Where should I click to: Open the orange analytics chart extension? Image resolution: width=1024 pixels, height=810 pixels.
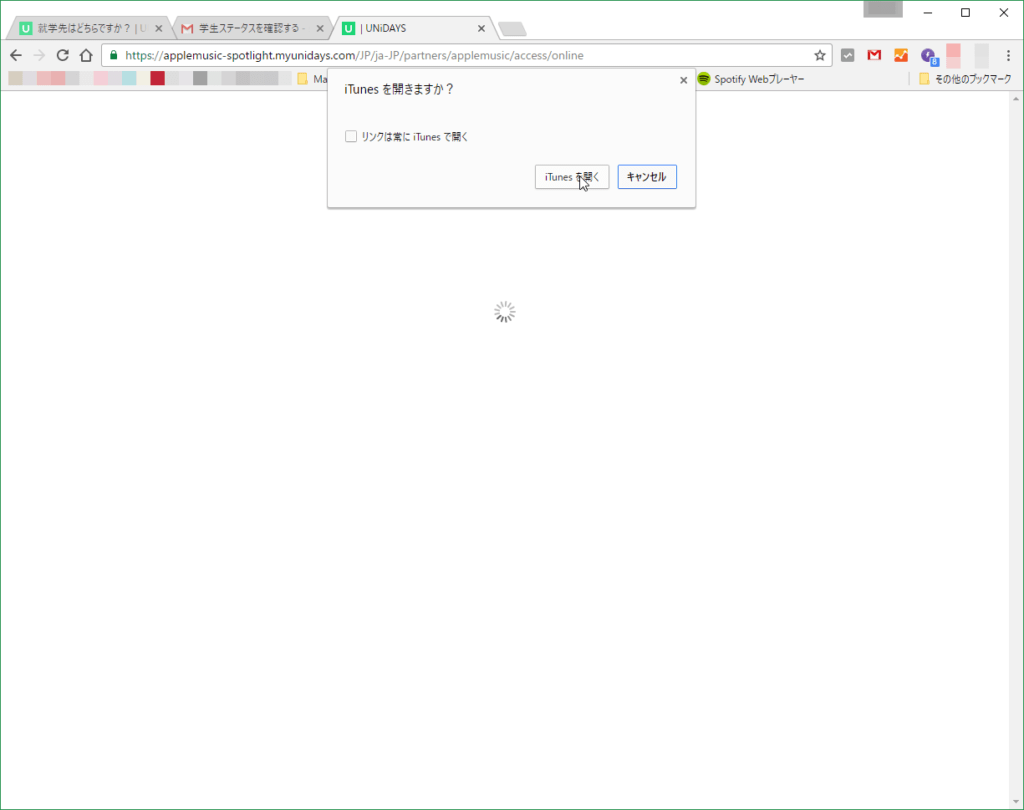(901, 56)
